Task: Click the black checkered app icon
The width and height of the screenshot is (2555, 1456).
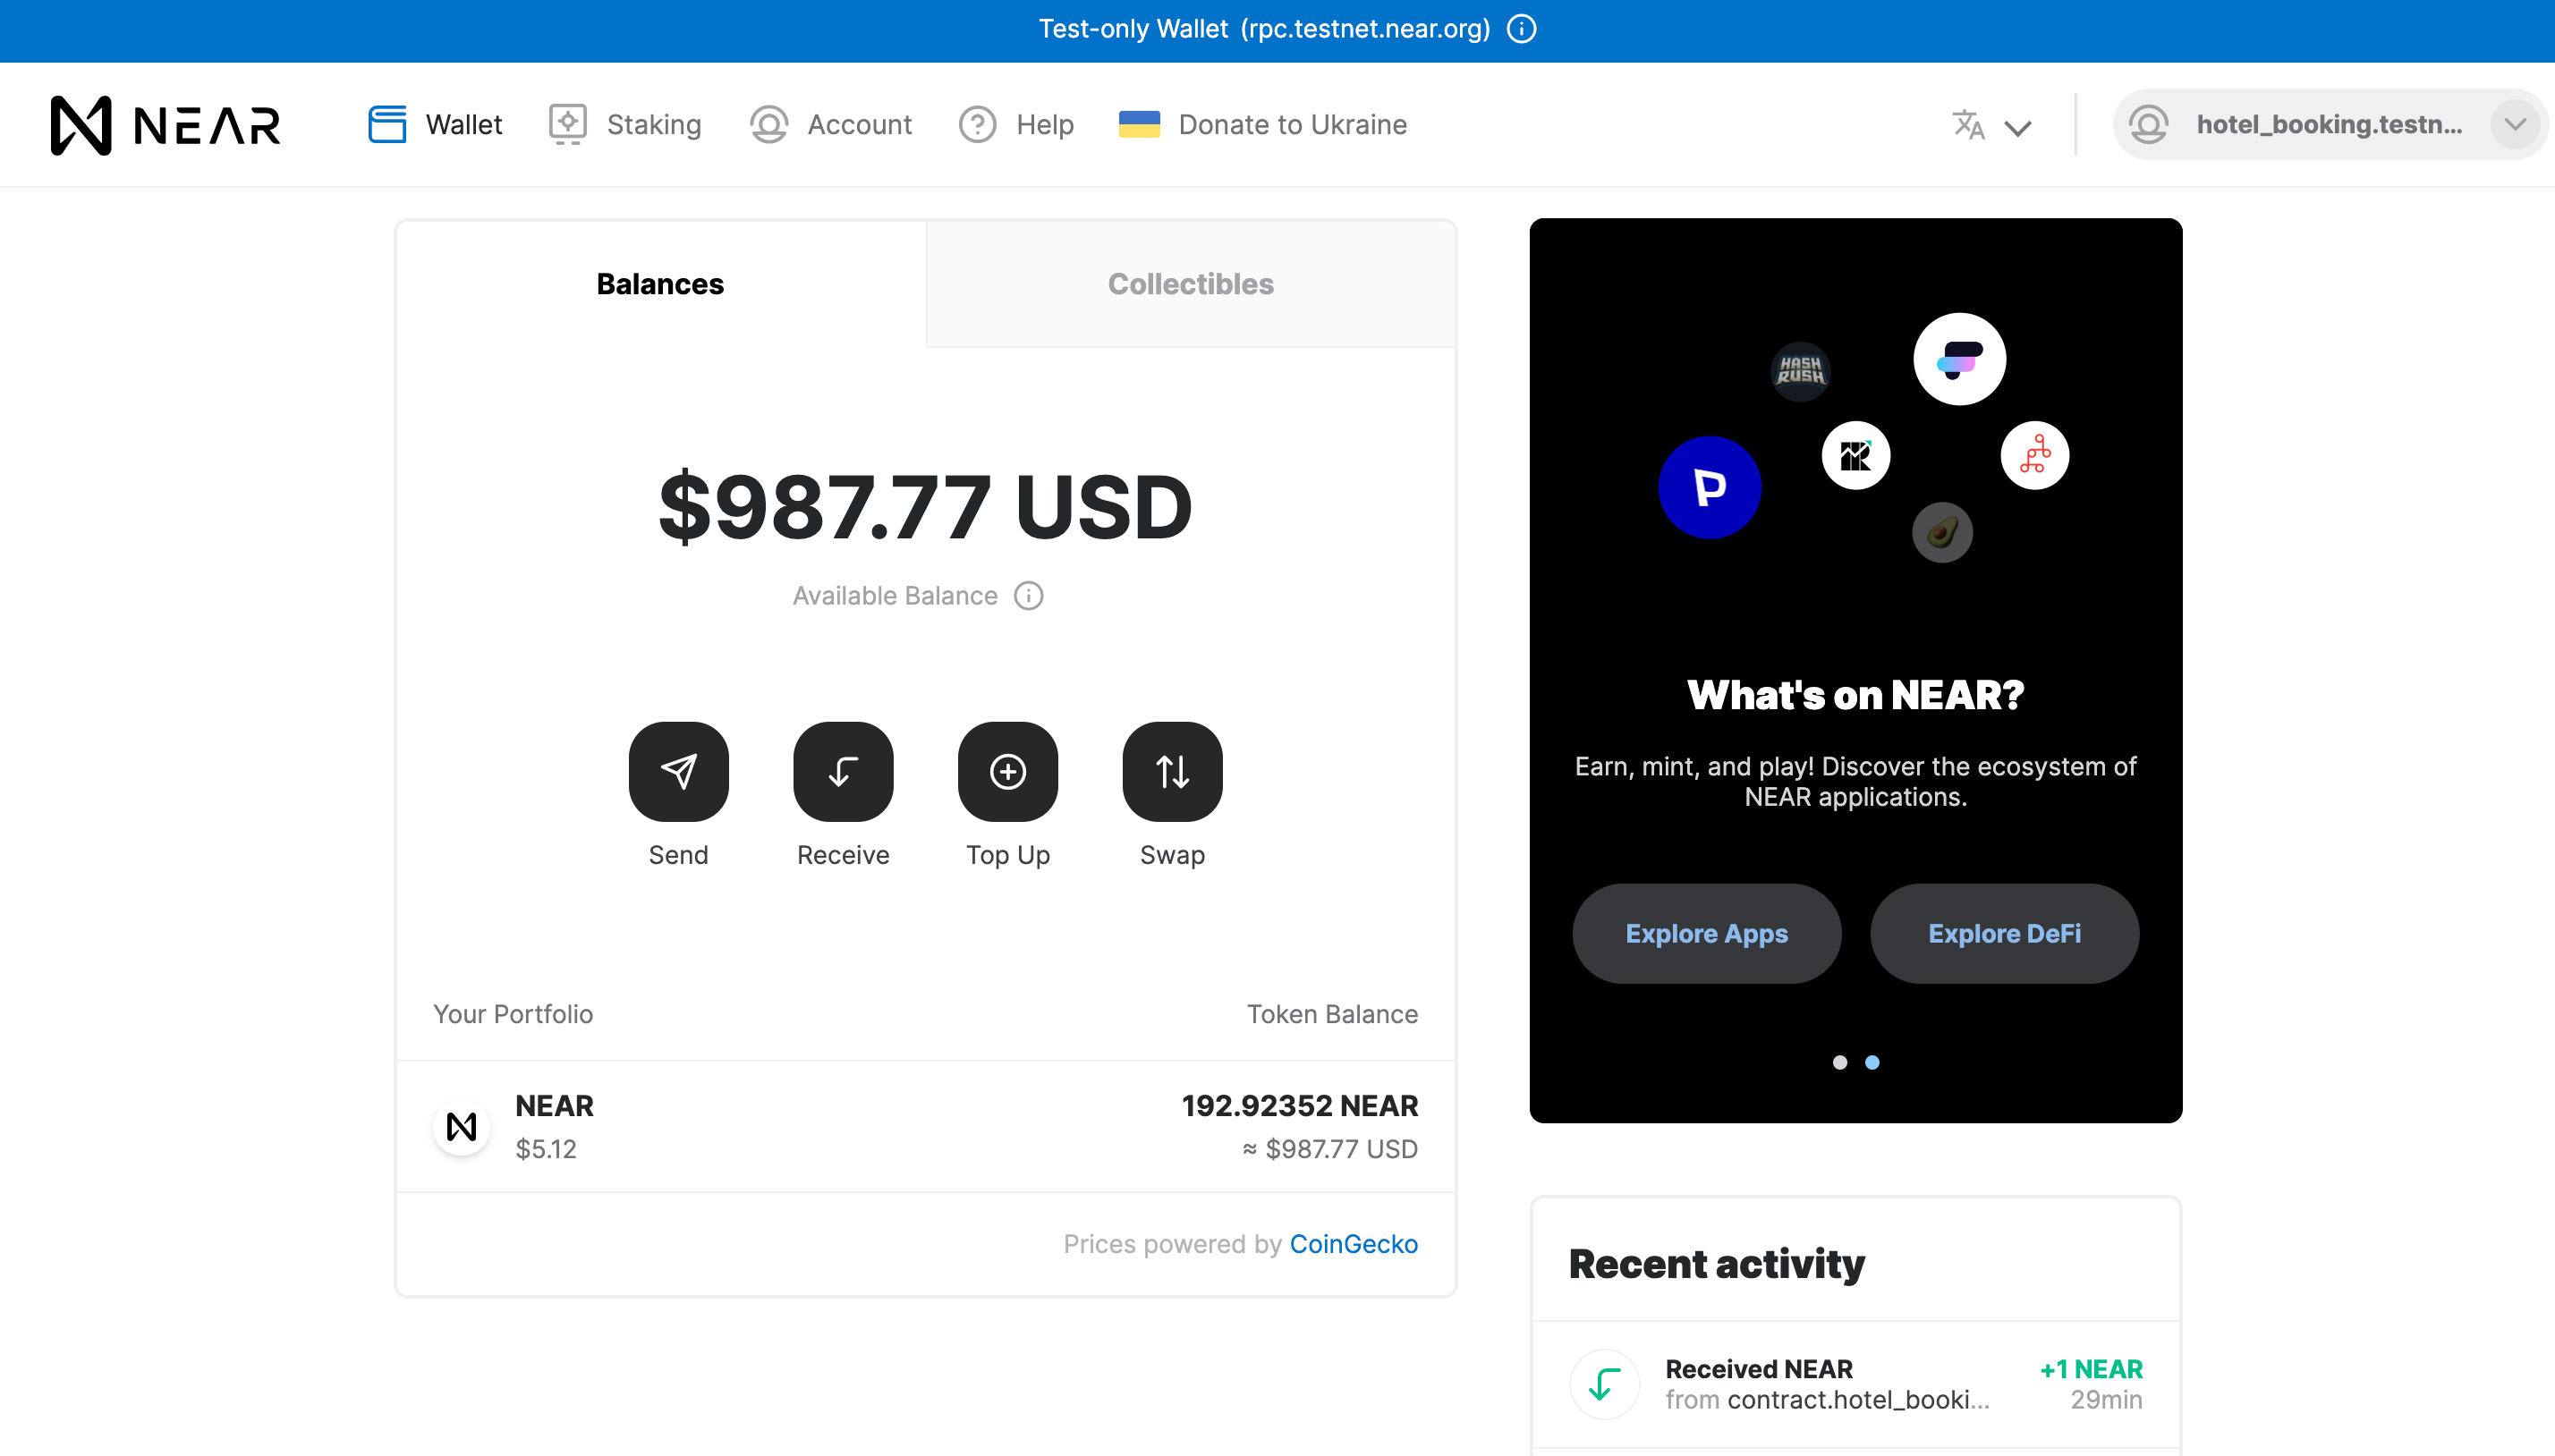Action: (x=1855, y=455)
